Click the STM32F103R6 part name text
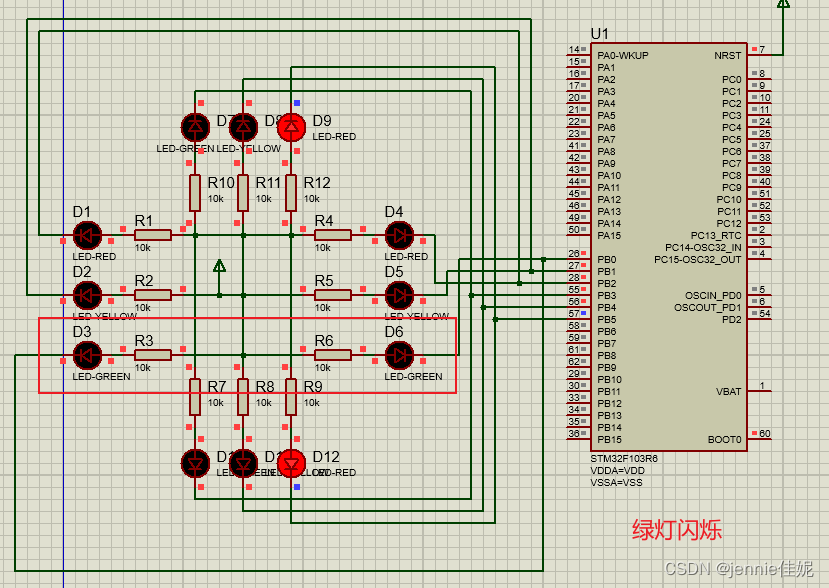The height and width of the screenshot is (588, 829). pyautogui.click(x=624, y=458)
